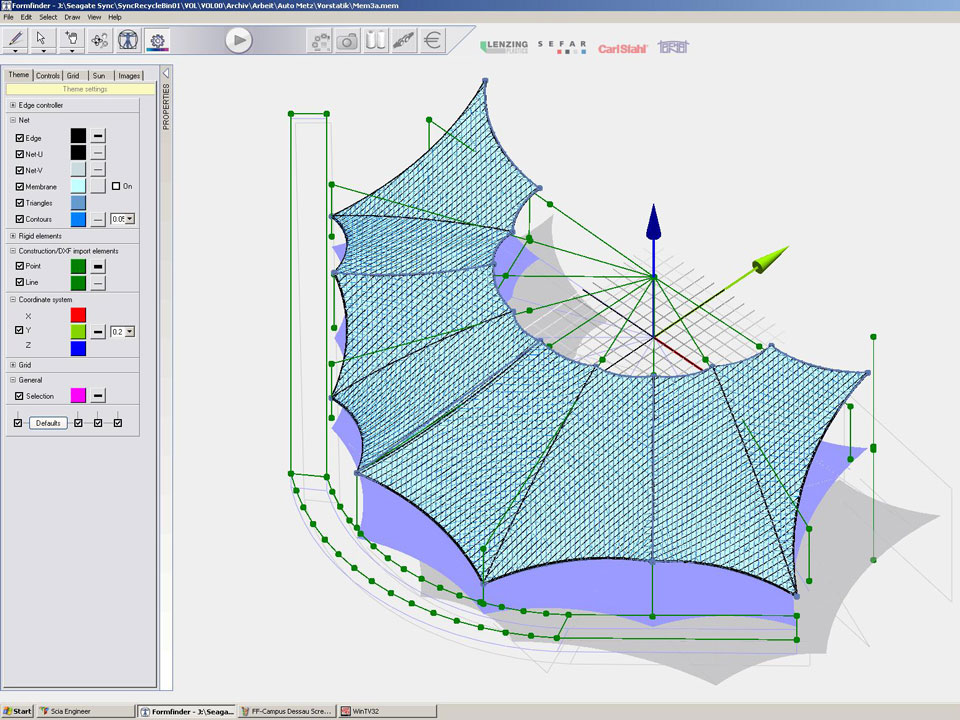
Task: Open theme settings gear icon
Action: (157, 40)
